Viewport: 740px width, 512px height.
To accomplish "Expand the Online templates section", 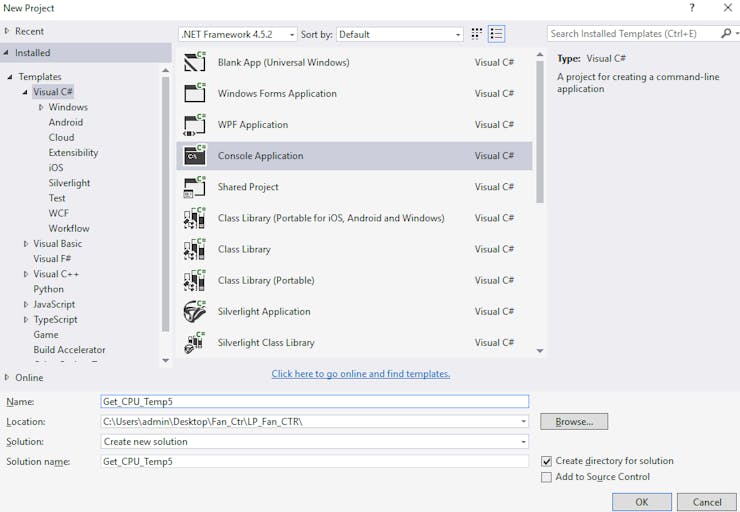I will click(7, 377).
